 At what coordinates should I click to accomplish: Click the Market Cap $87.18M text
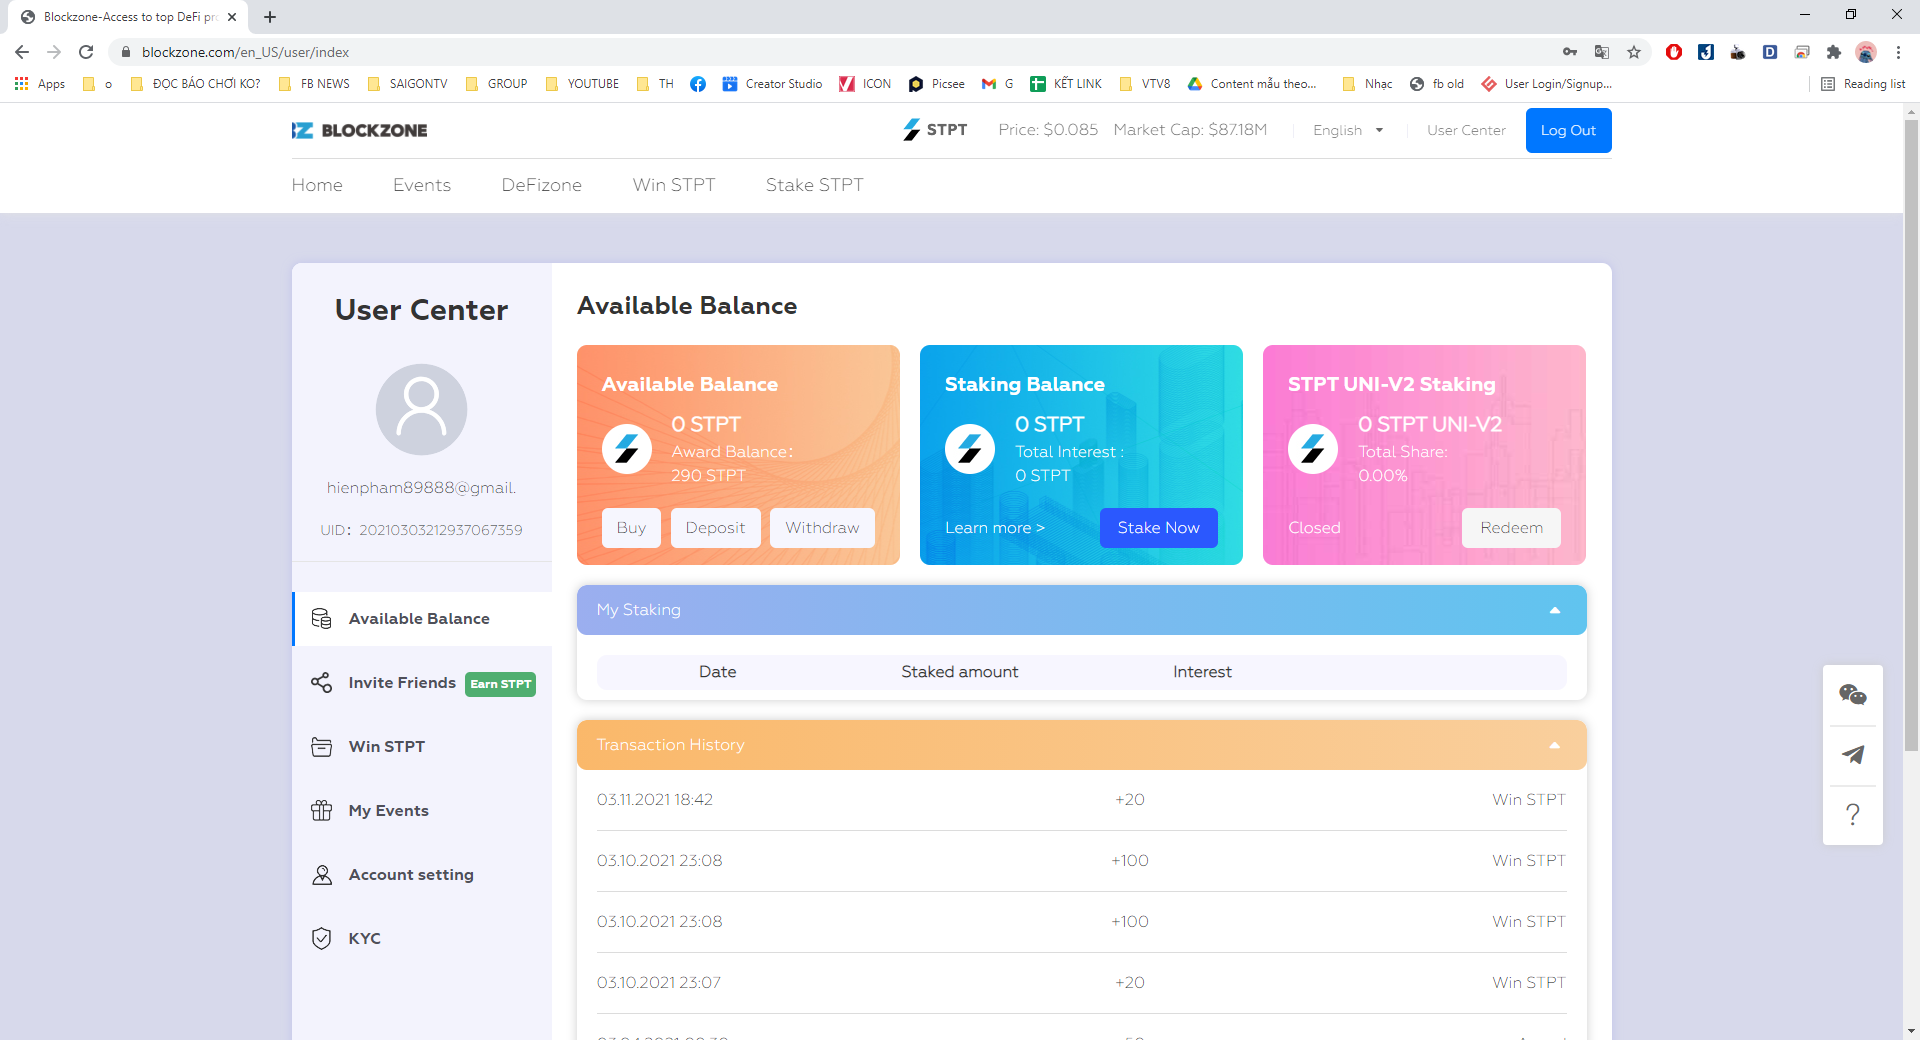click(x=1190, y=130)
